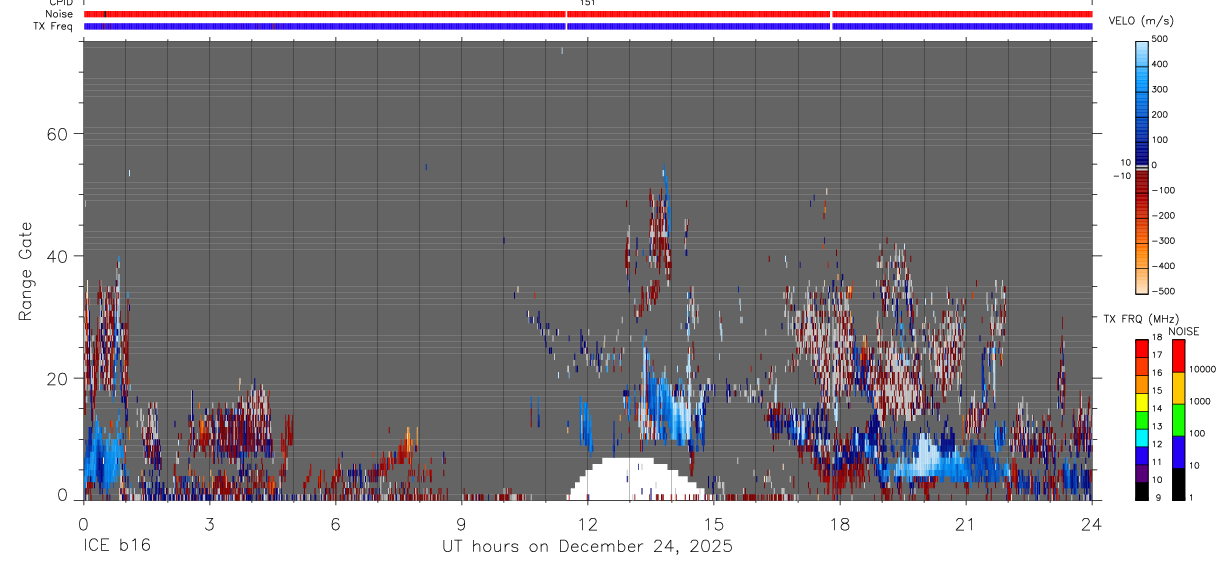Click the NOISE legend title
Screen dimensions: 1228x567
[1184, 331]
